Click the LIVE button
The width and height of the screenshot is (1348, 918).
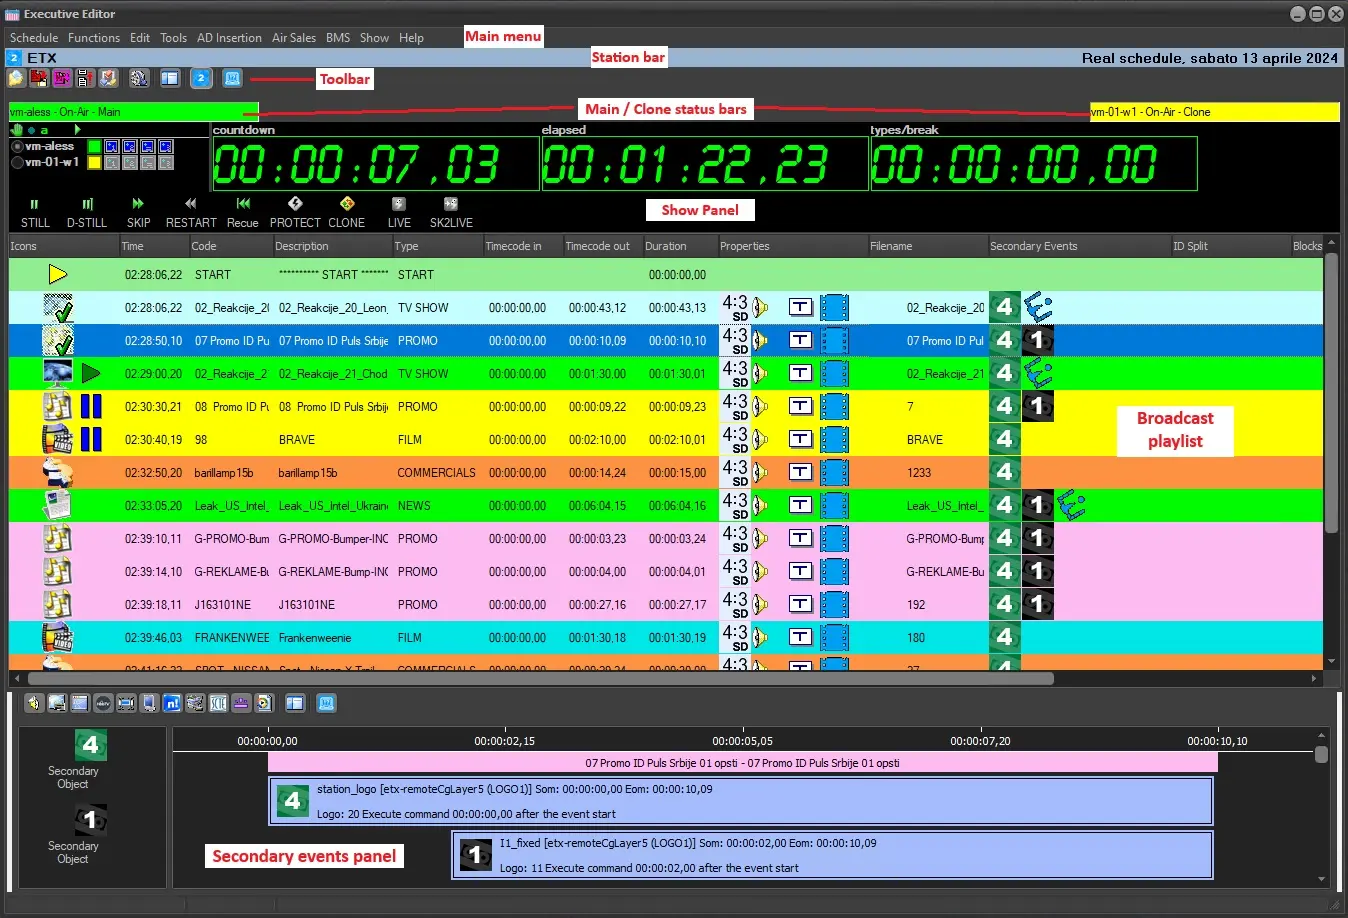pyautogui.click(x=399, y=211)
